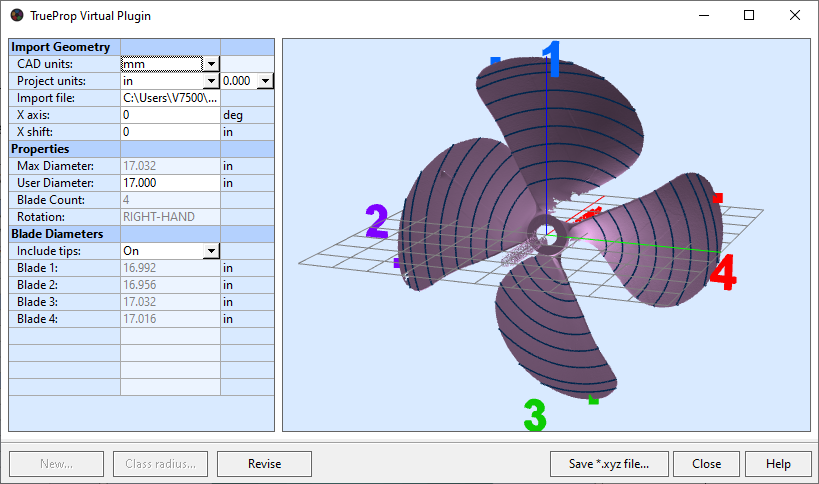Image resolution: width=819 pixels, height=484 pixels.
Task: Click the purple blade number 2 label
Action: (x=377, y=223)
